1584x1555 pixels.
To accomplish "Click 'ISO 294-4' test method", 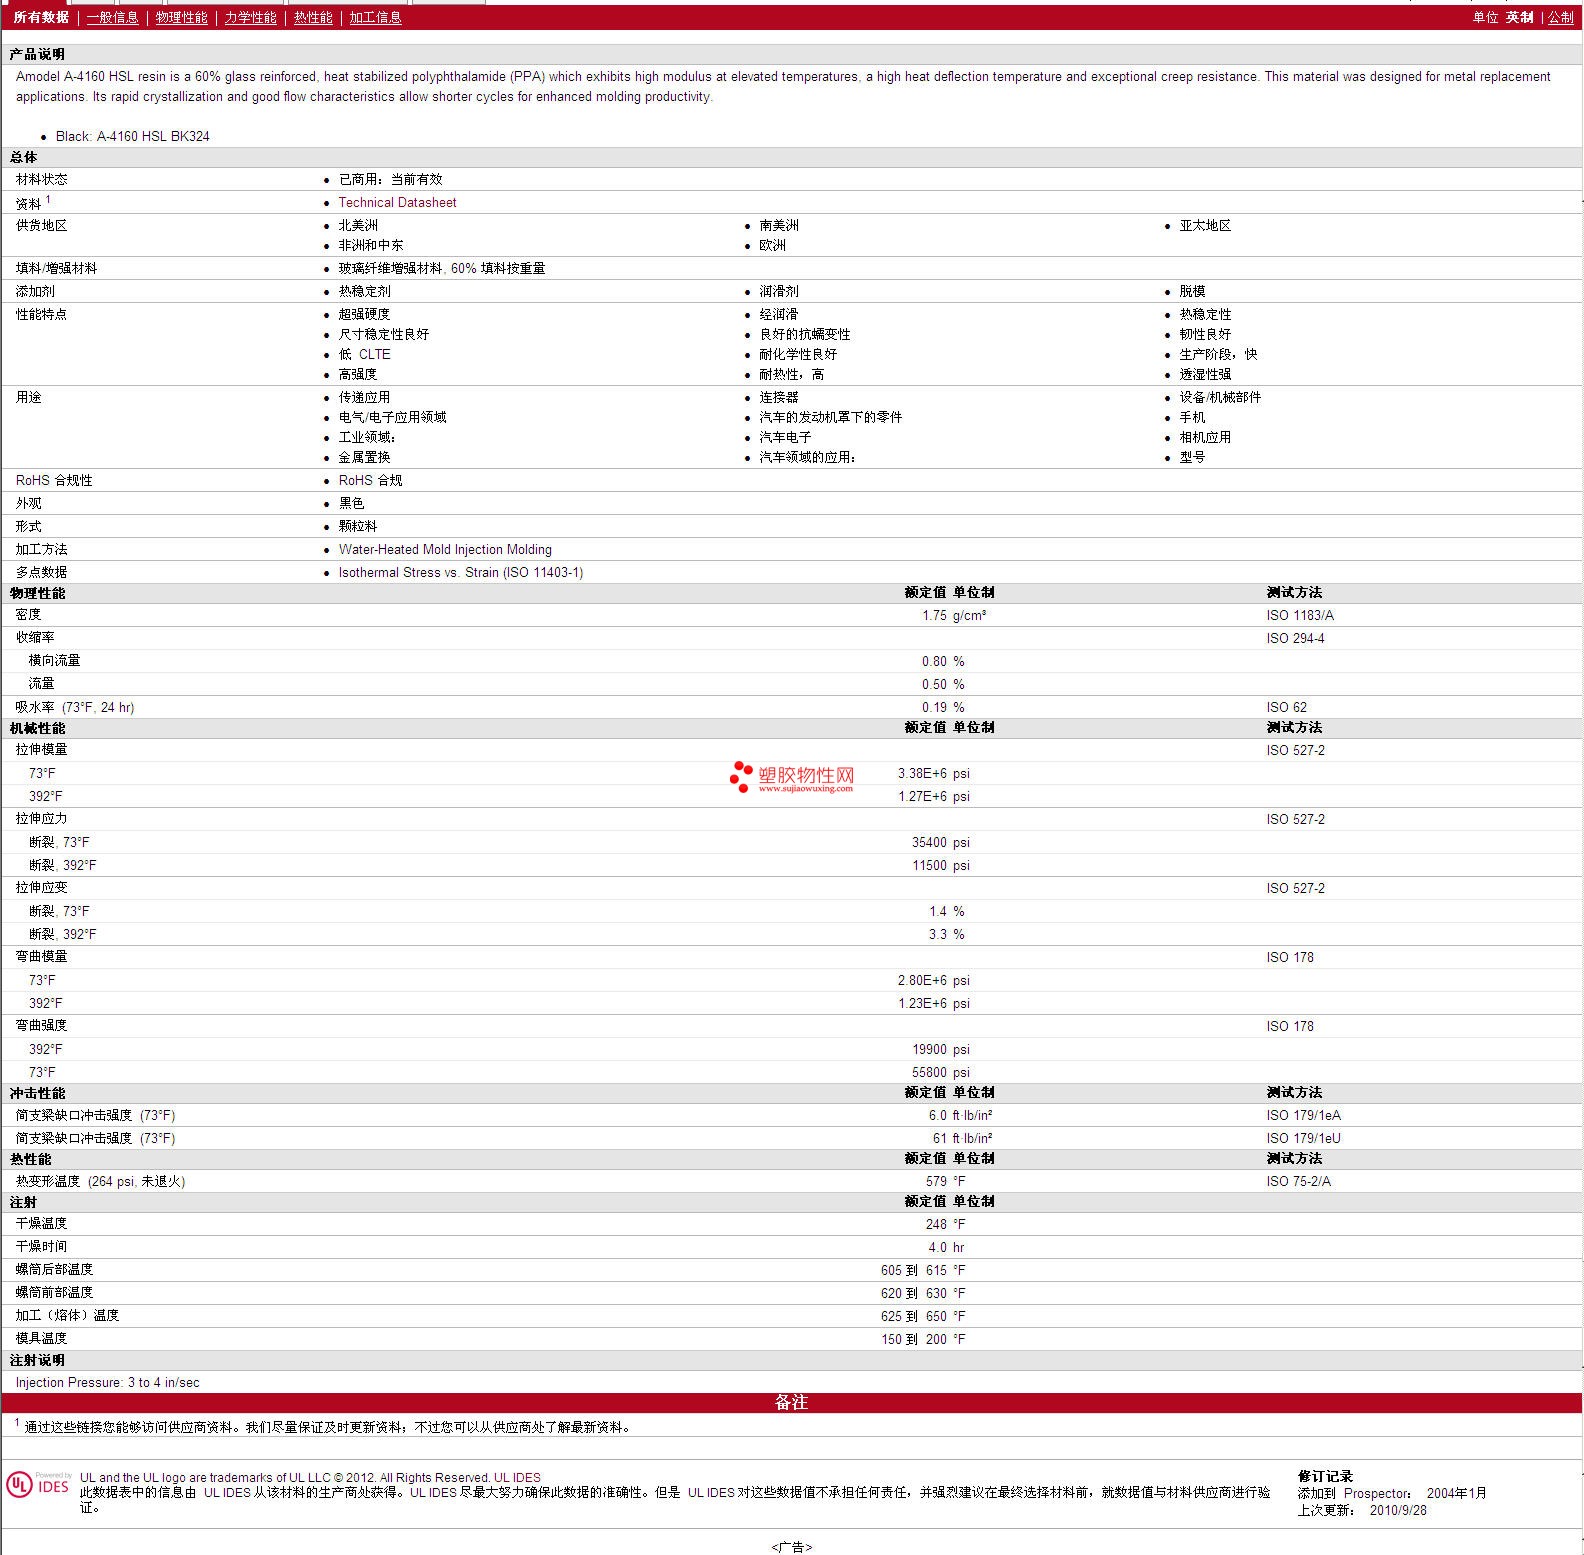I will (x=1295, y=638).
